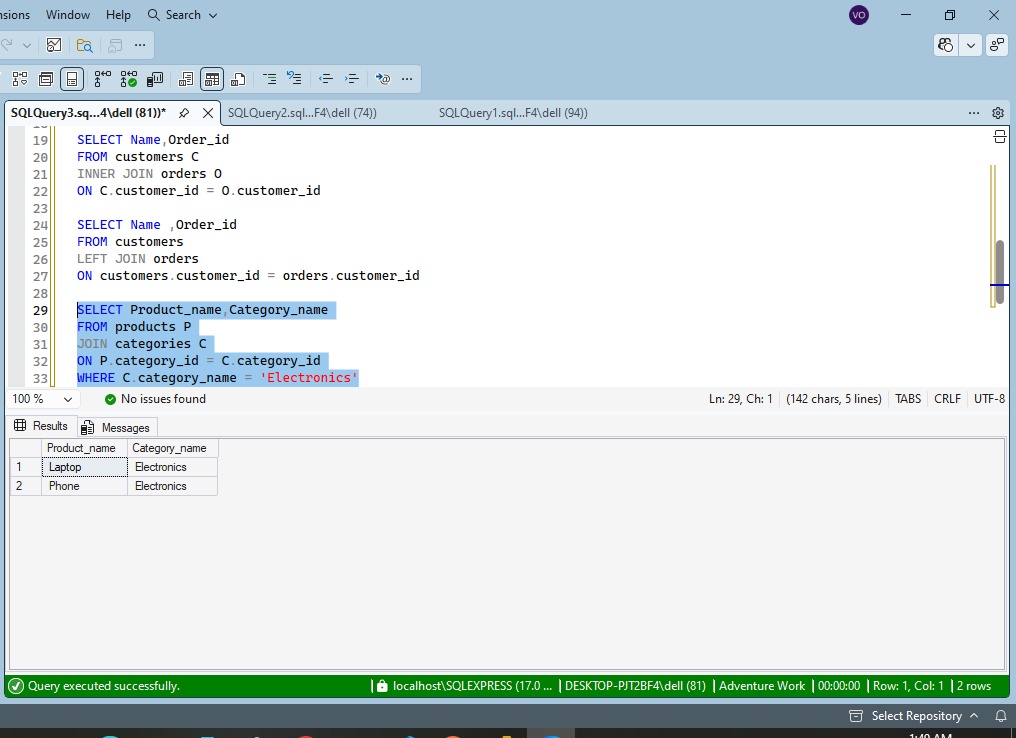
Task: Click the share feedback person icon
Action: pos(997,45)
